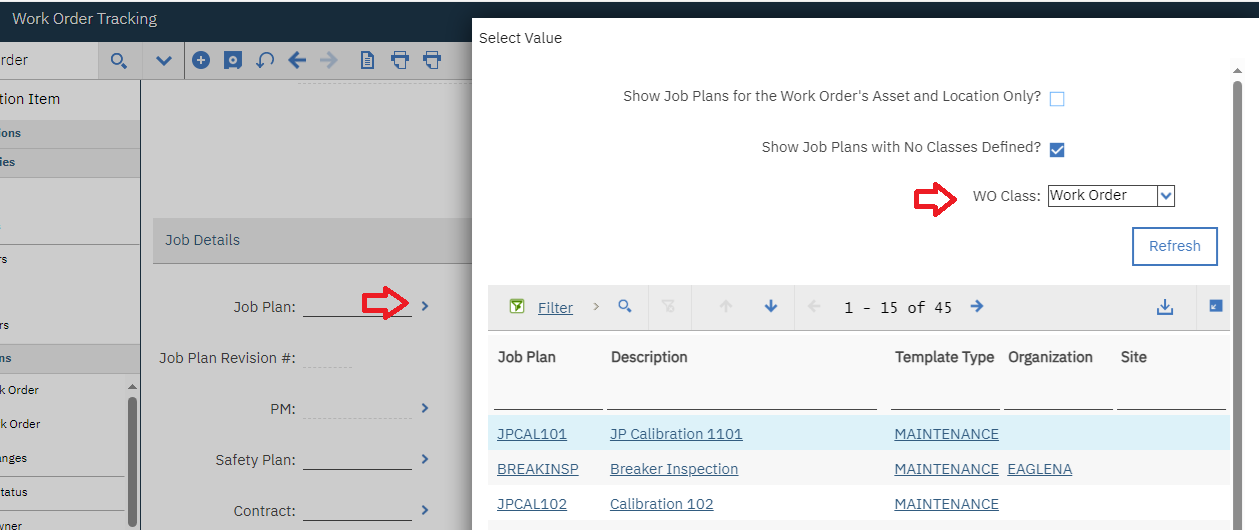
Task: Click the table filter search magnifier icon
Action: click(625, 306)
